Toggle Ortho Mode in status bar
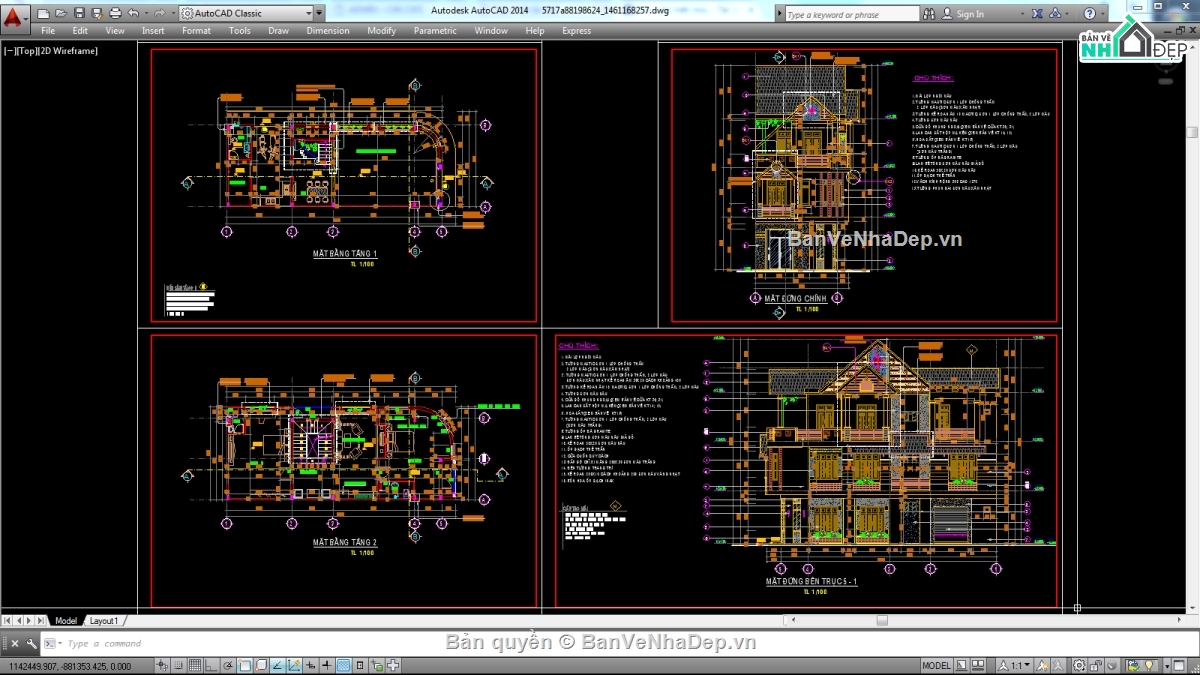 click(212, 666)
